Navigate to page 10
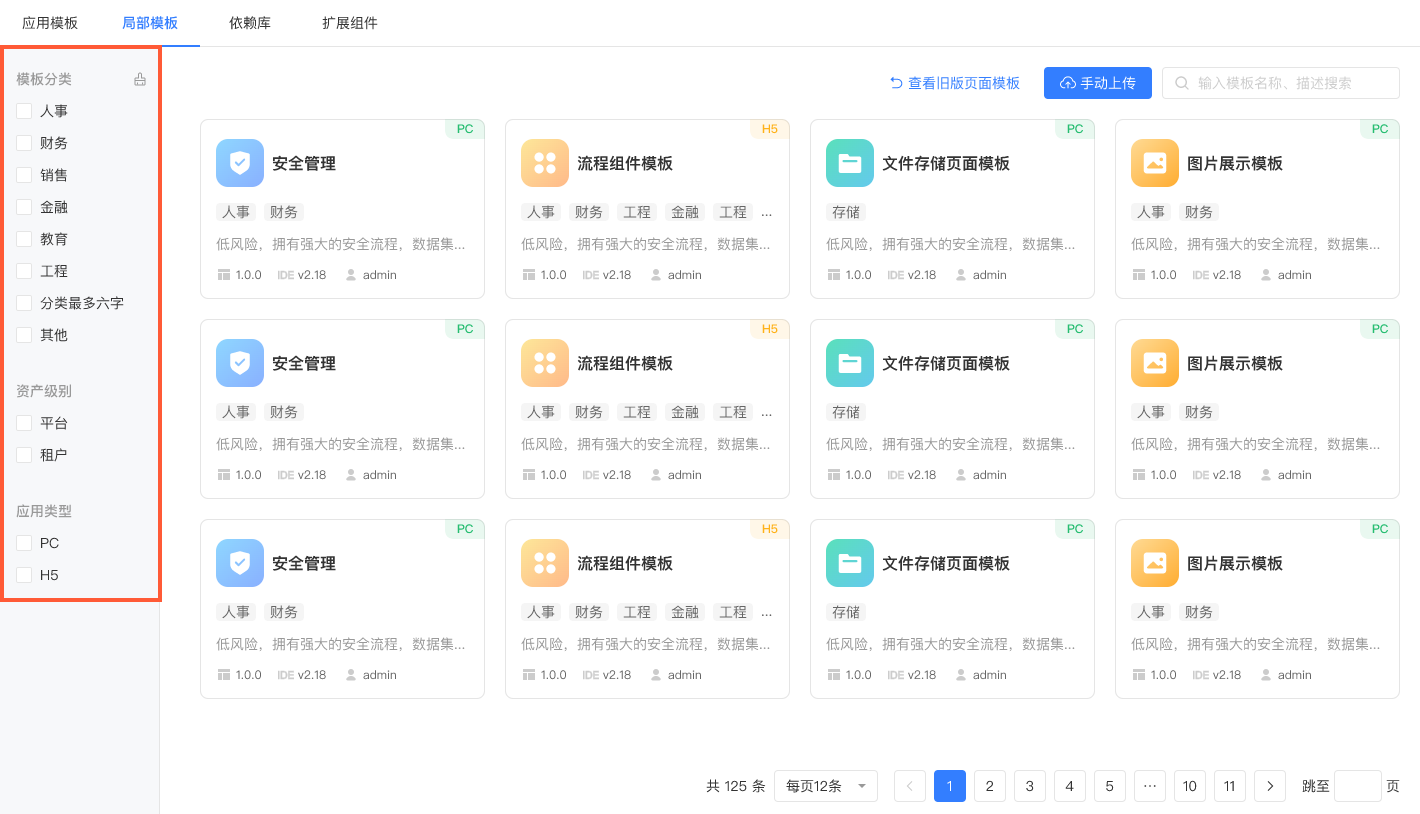The width and height of the screenshot is (1420, 814). (x=1190, y=786)
